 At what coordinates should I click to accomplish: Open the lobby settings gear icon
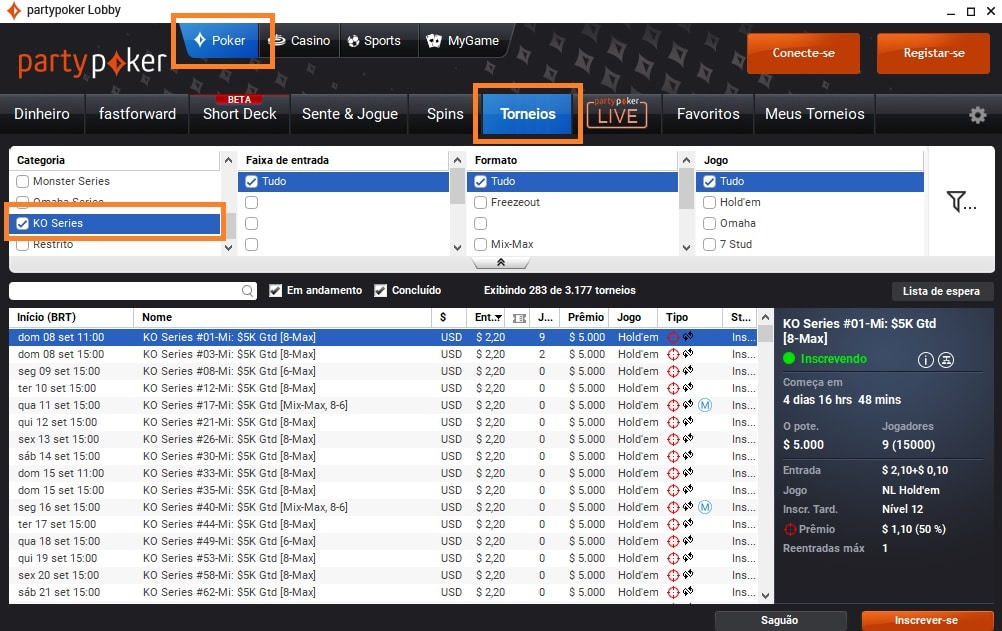point(977,115)
